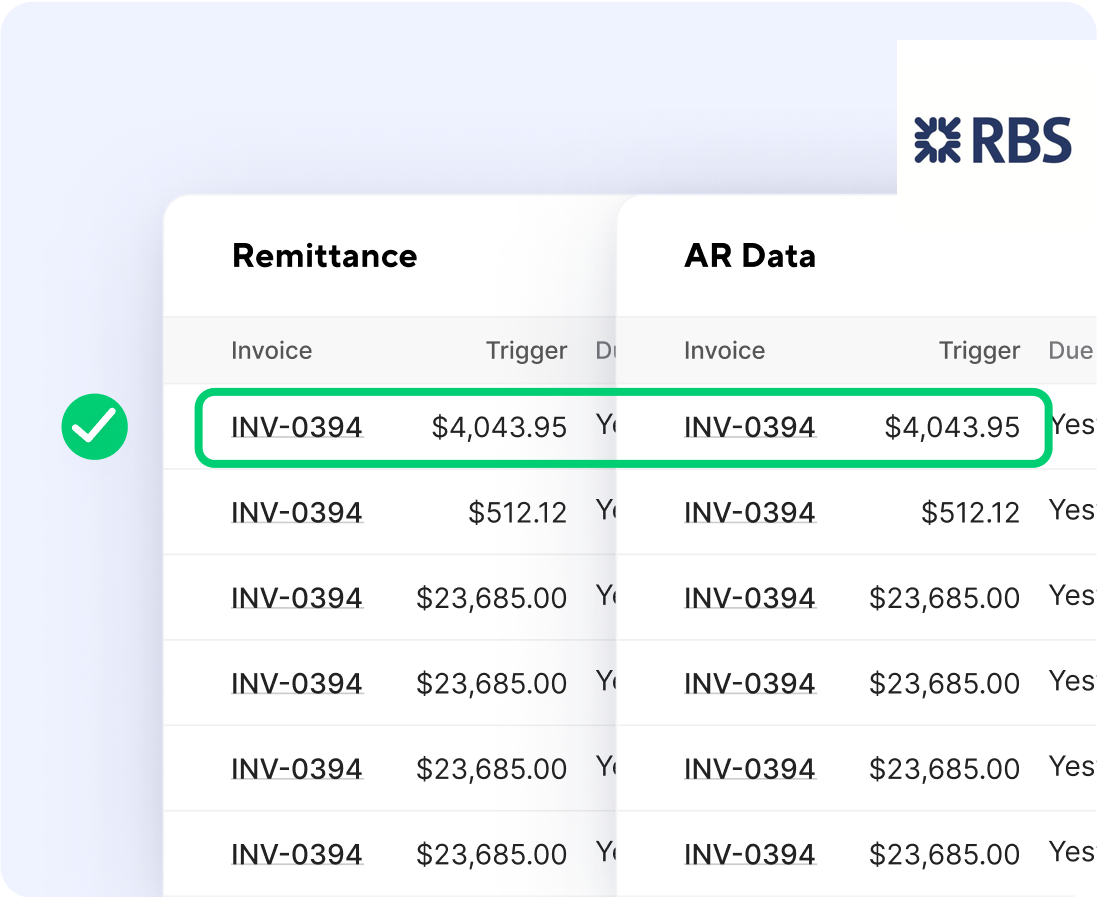
Task: Sort by the Invoice column in Remittance
Action: pos(271,351)
